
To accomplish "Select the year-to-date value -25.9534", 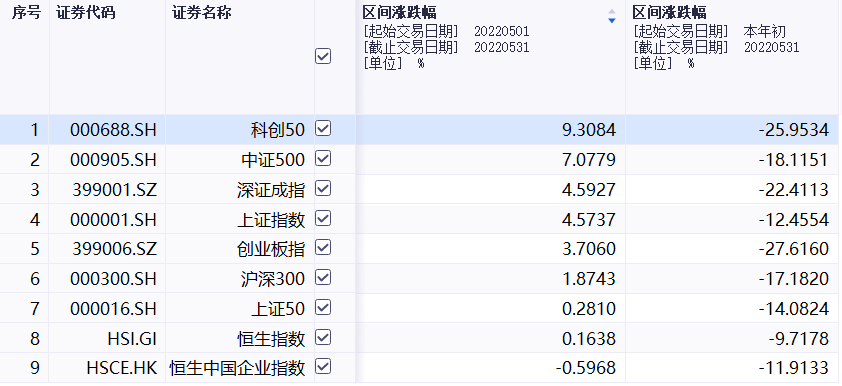I will [x=794, y=129].
